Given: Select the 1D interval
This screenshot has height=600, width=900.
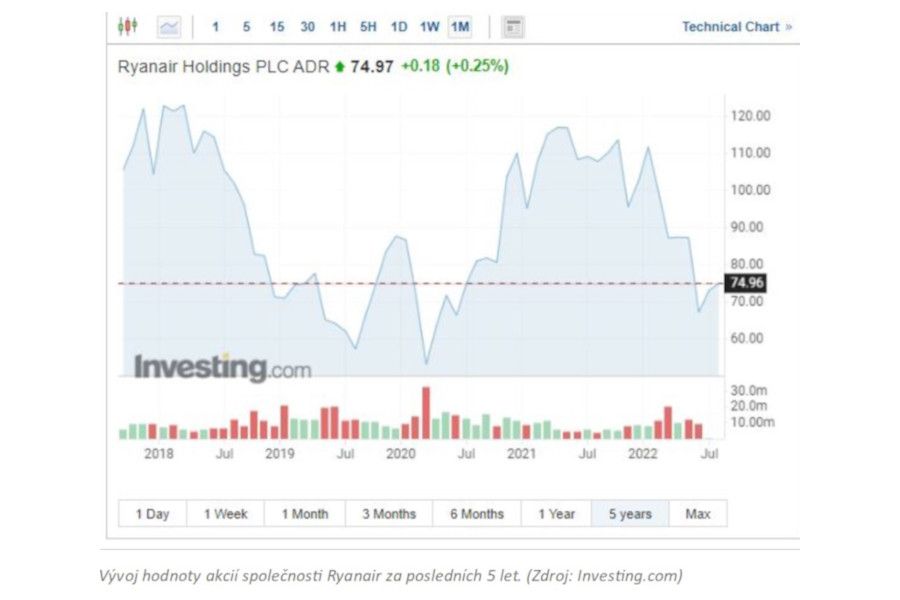Looking at the screenshot, I should click(398, 27).
